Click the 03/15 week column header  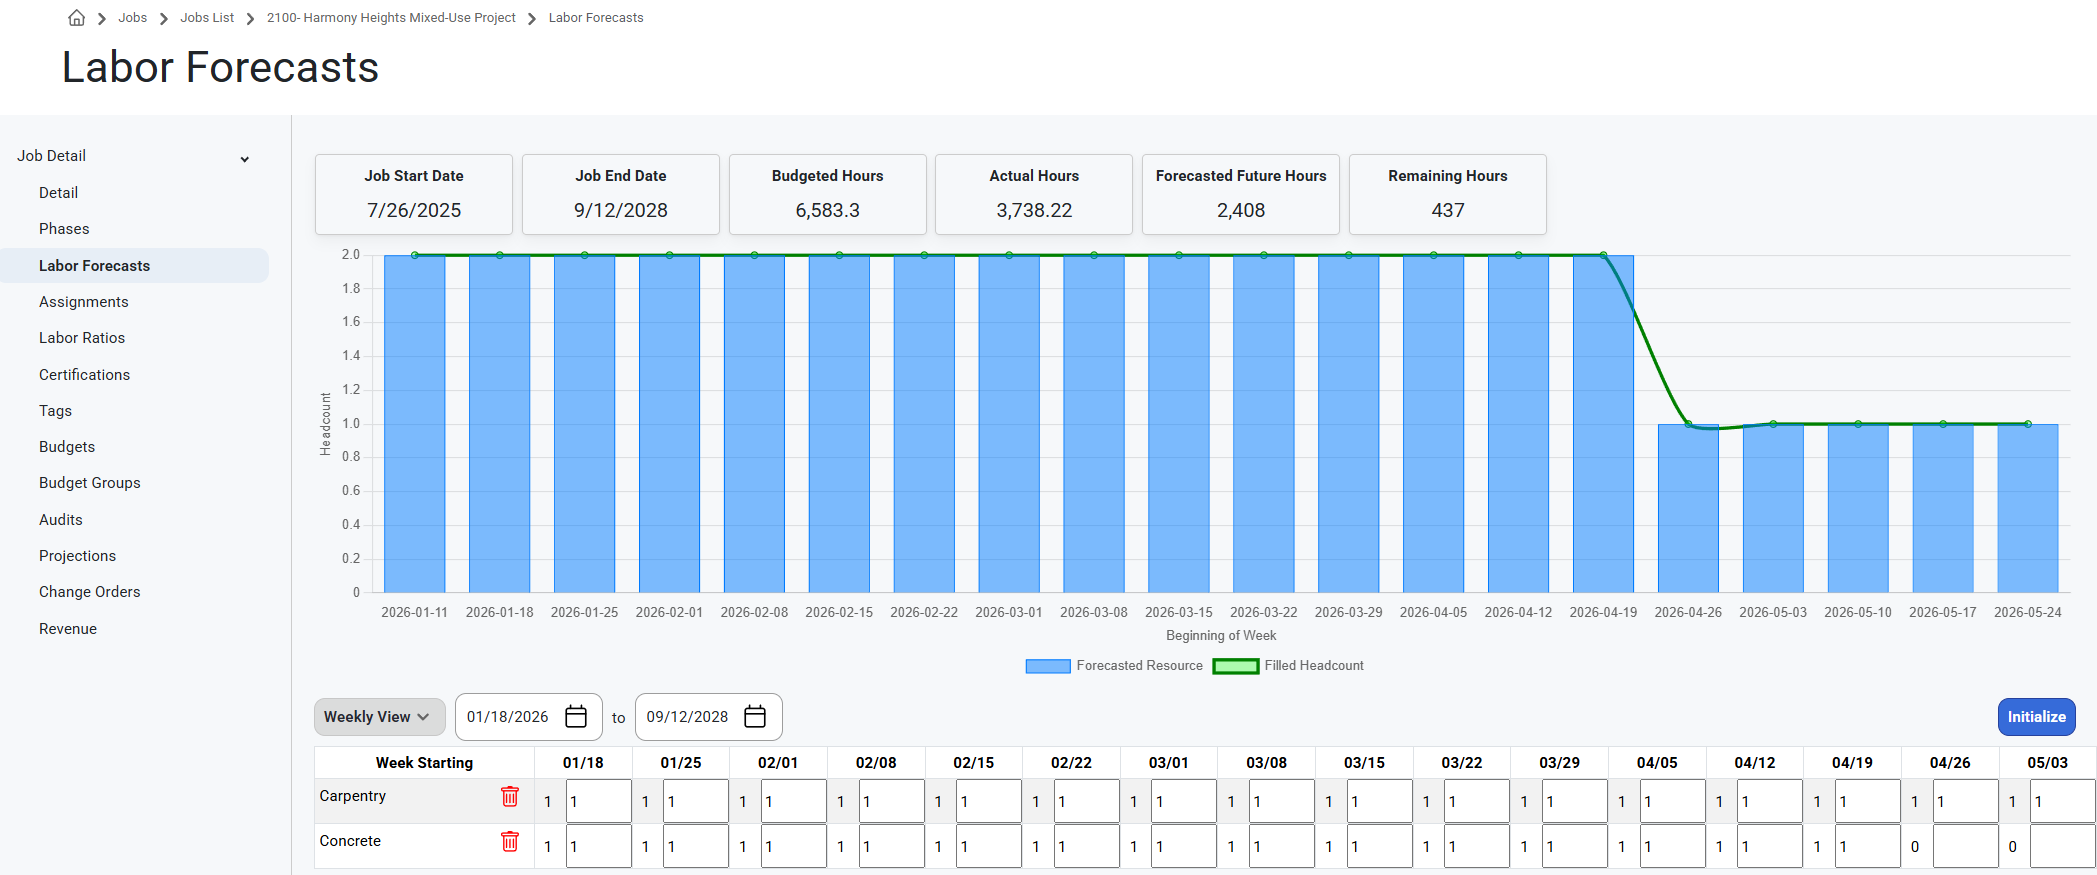click(1364, 763)
